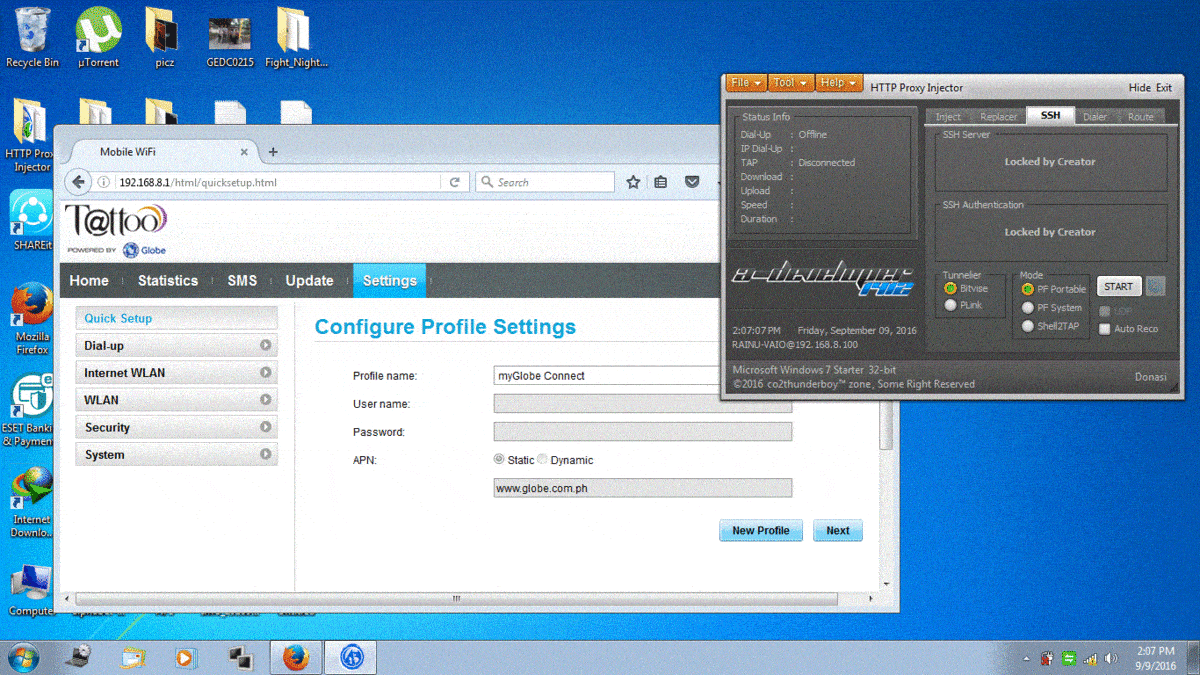Click the page info icon in address bar
Image resolution: width=1200 pixels, height=675 pixels.
103,182
